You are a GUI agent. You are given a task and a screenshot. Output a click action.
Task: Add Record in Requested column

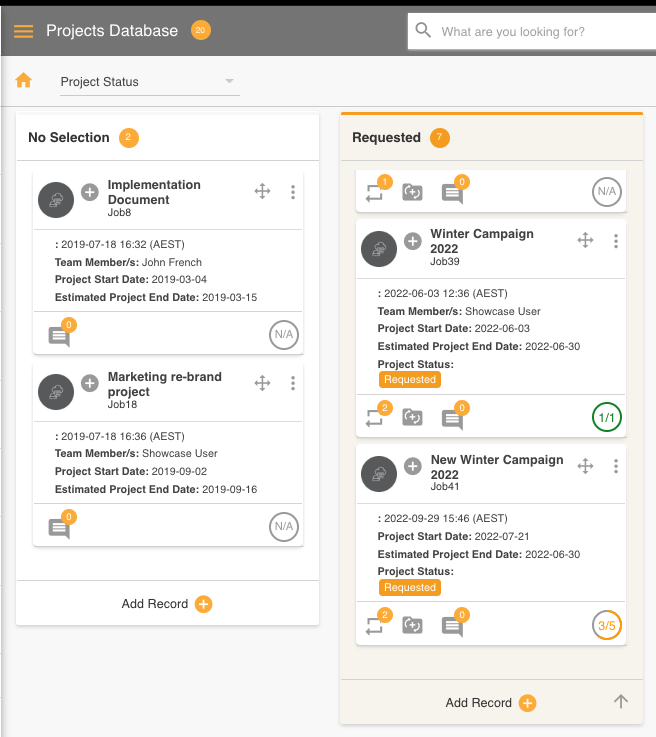pyautogui.click(x=491, y=703)
